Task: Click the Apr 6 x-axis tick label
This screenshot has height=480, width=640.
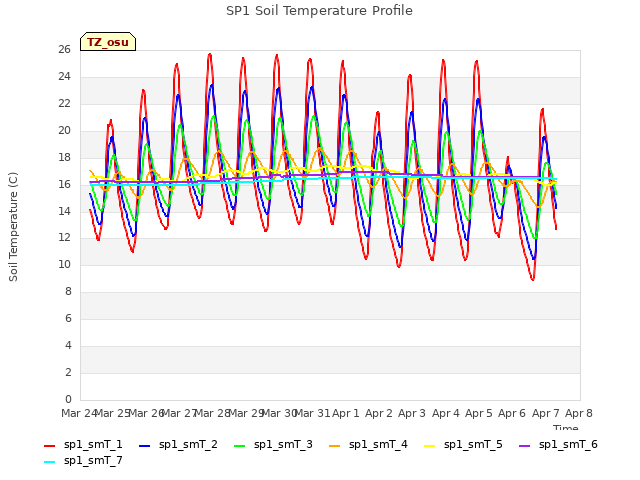Action: click(x=512, y=413)
